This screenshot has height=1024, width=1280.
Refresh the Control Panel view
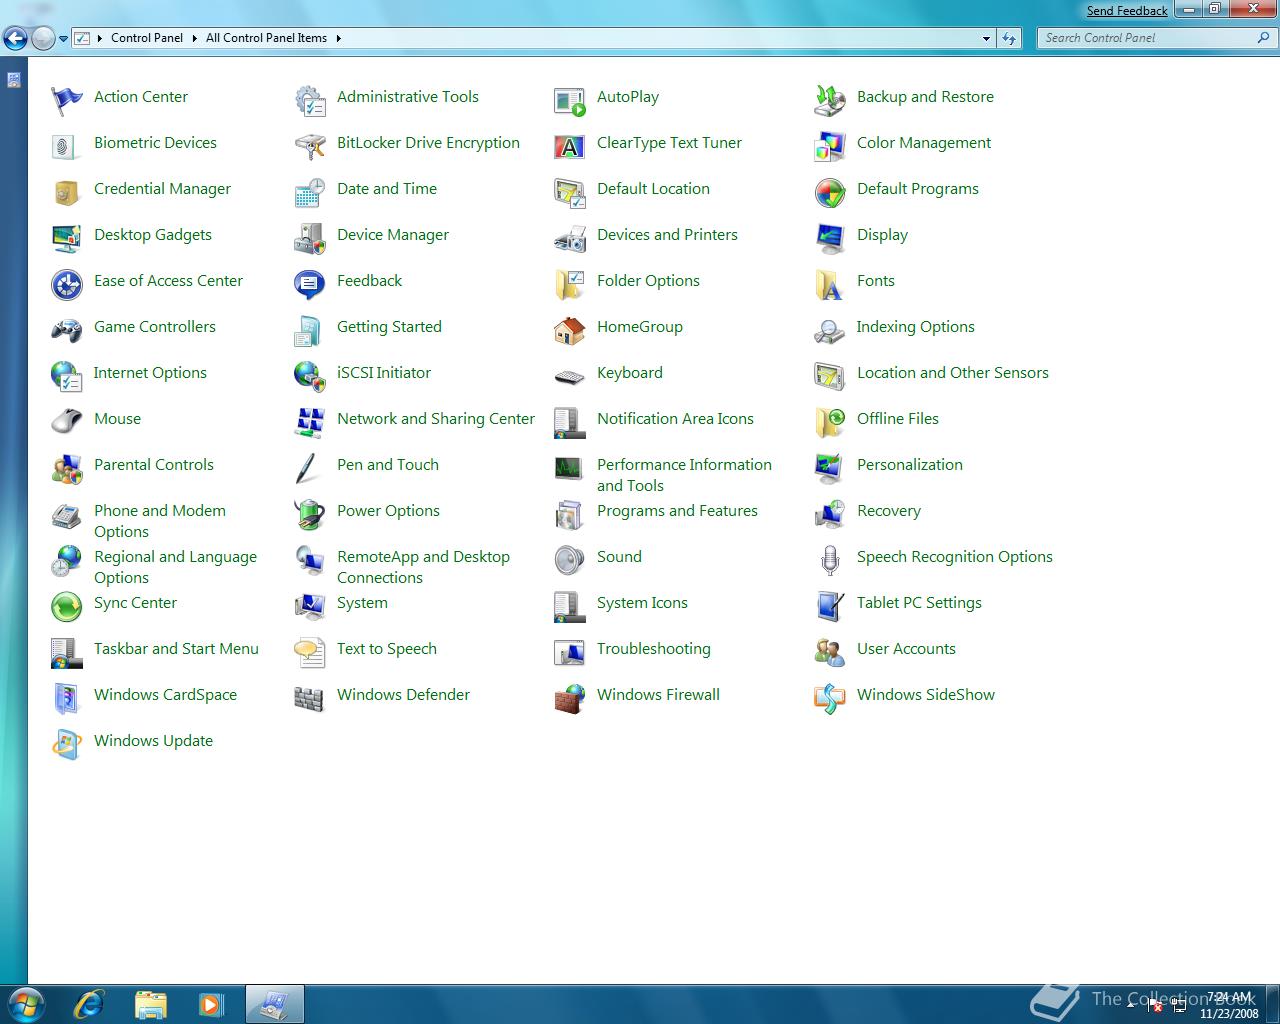[1009, 38]
